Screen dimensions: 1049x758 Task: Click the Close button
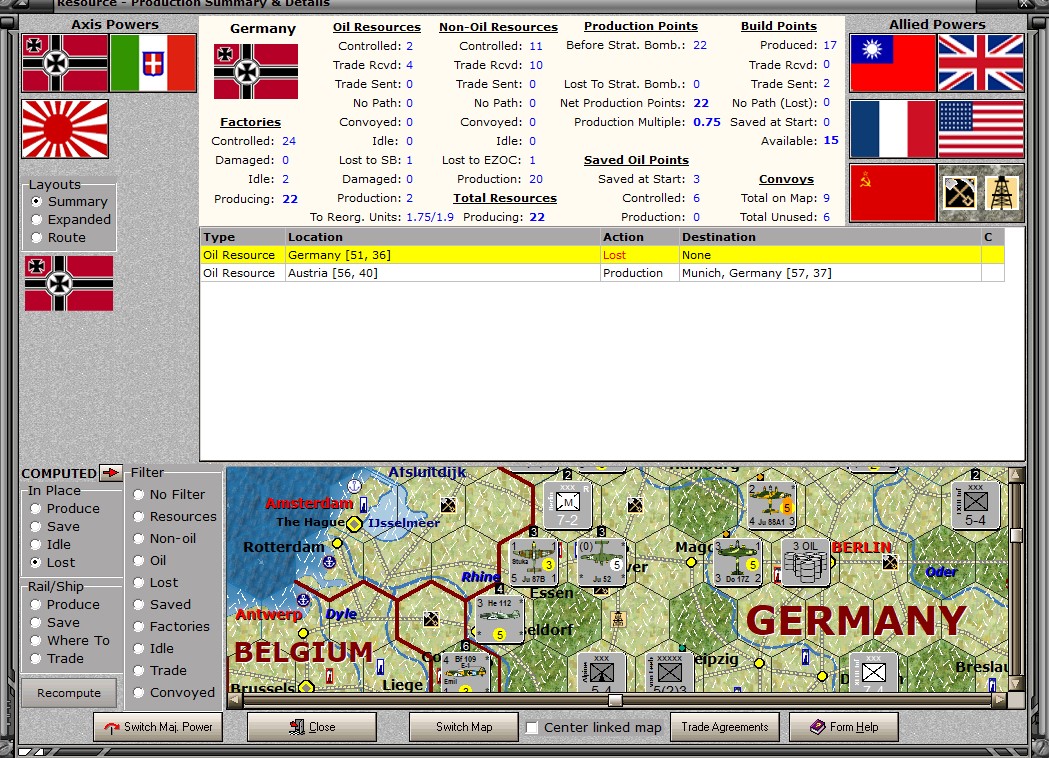[x=312, y=727]
